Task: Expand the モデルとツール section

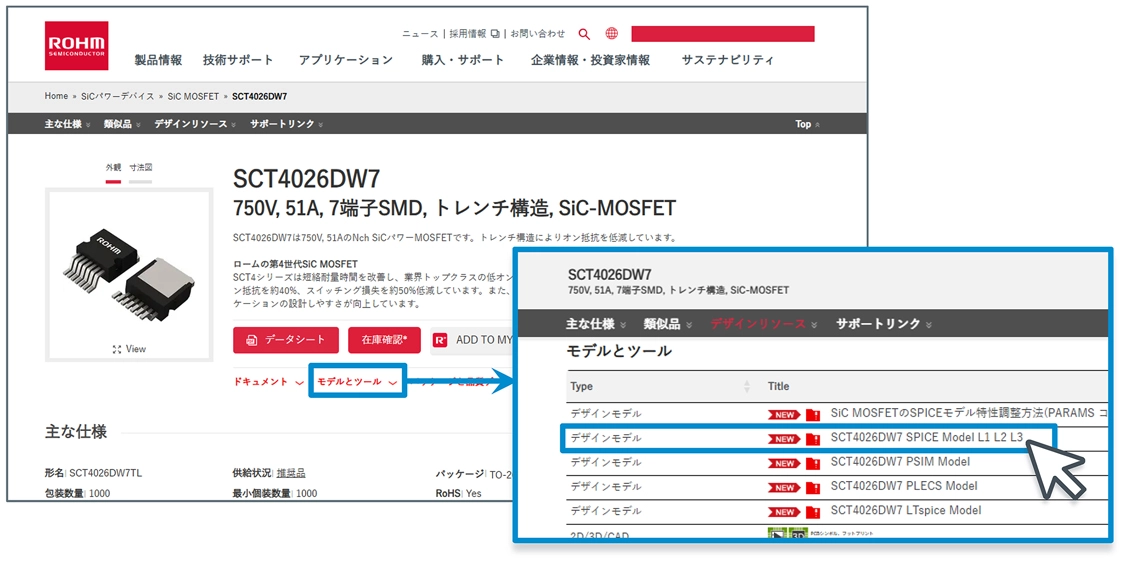Action: 356,382
